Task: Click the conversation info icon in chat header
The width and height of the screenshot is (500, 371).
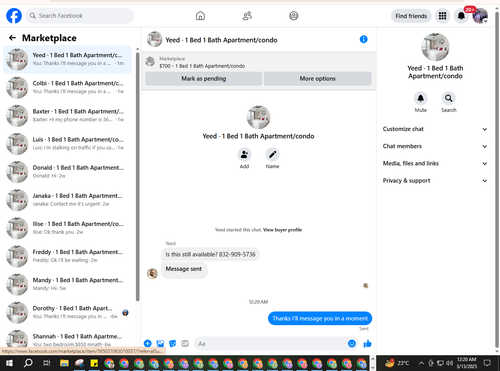Action: point(363,39)
